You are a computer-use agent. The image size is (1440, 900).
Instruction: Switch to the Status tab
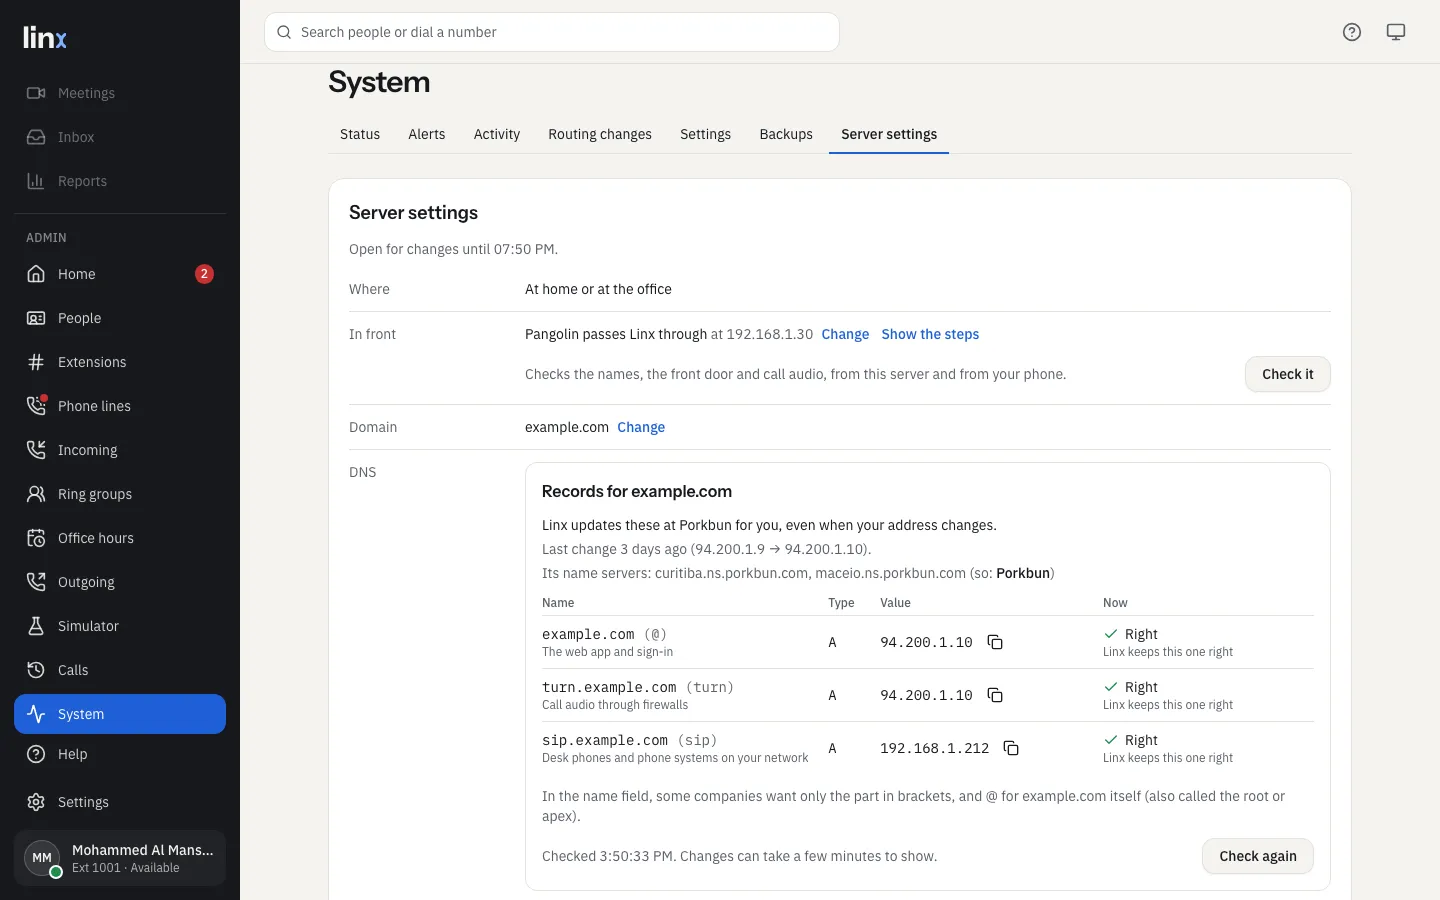(x=360, y=134)
